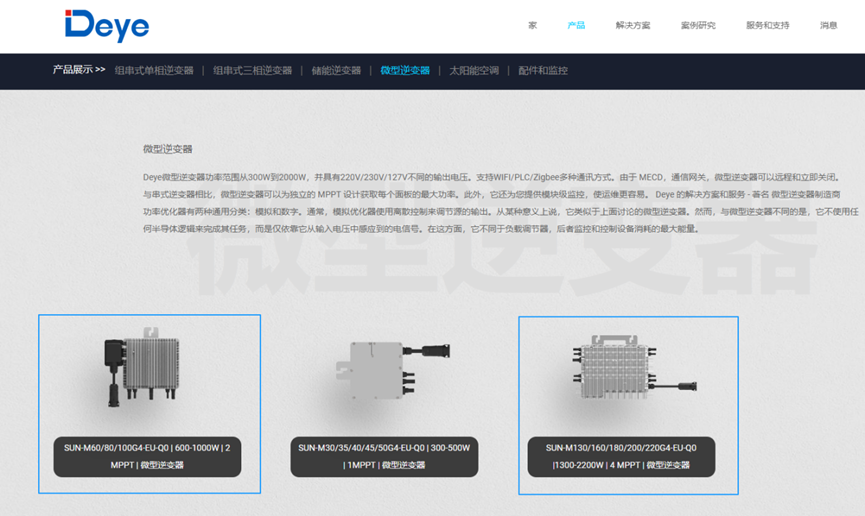Click the line beginning 功率优化器有两种通用分类

(500, 211)
